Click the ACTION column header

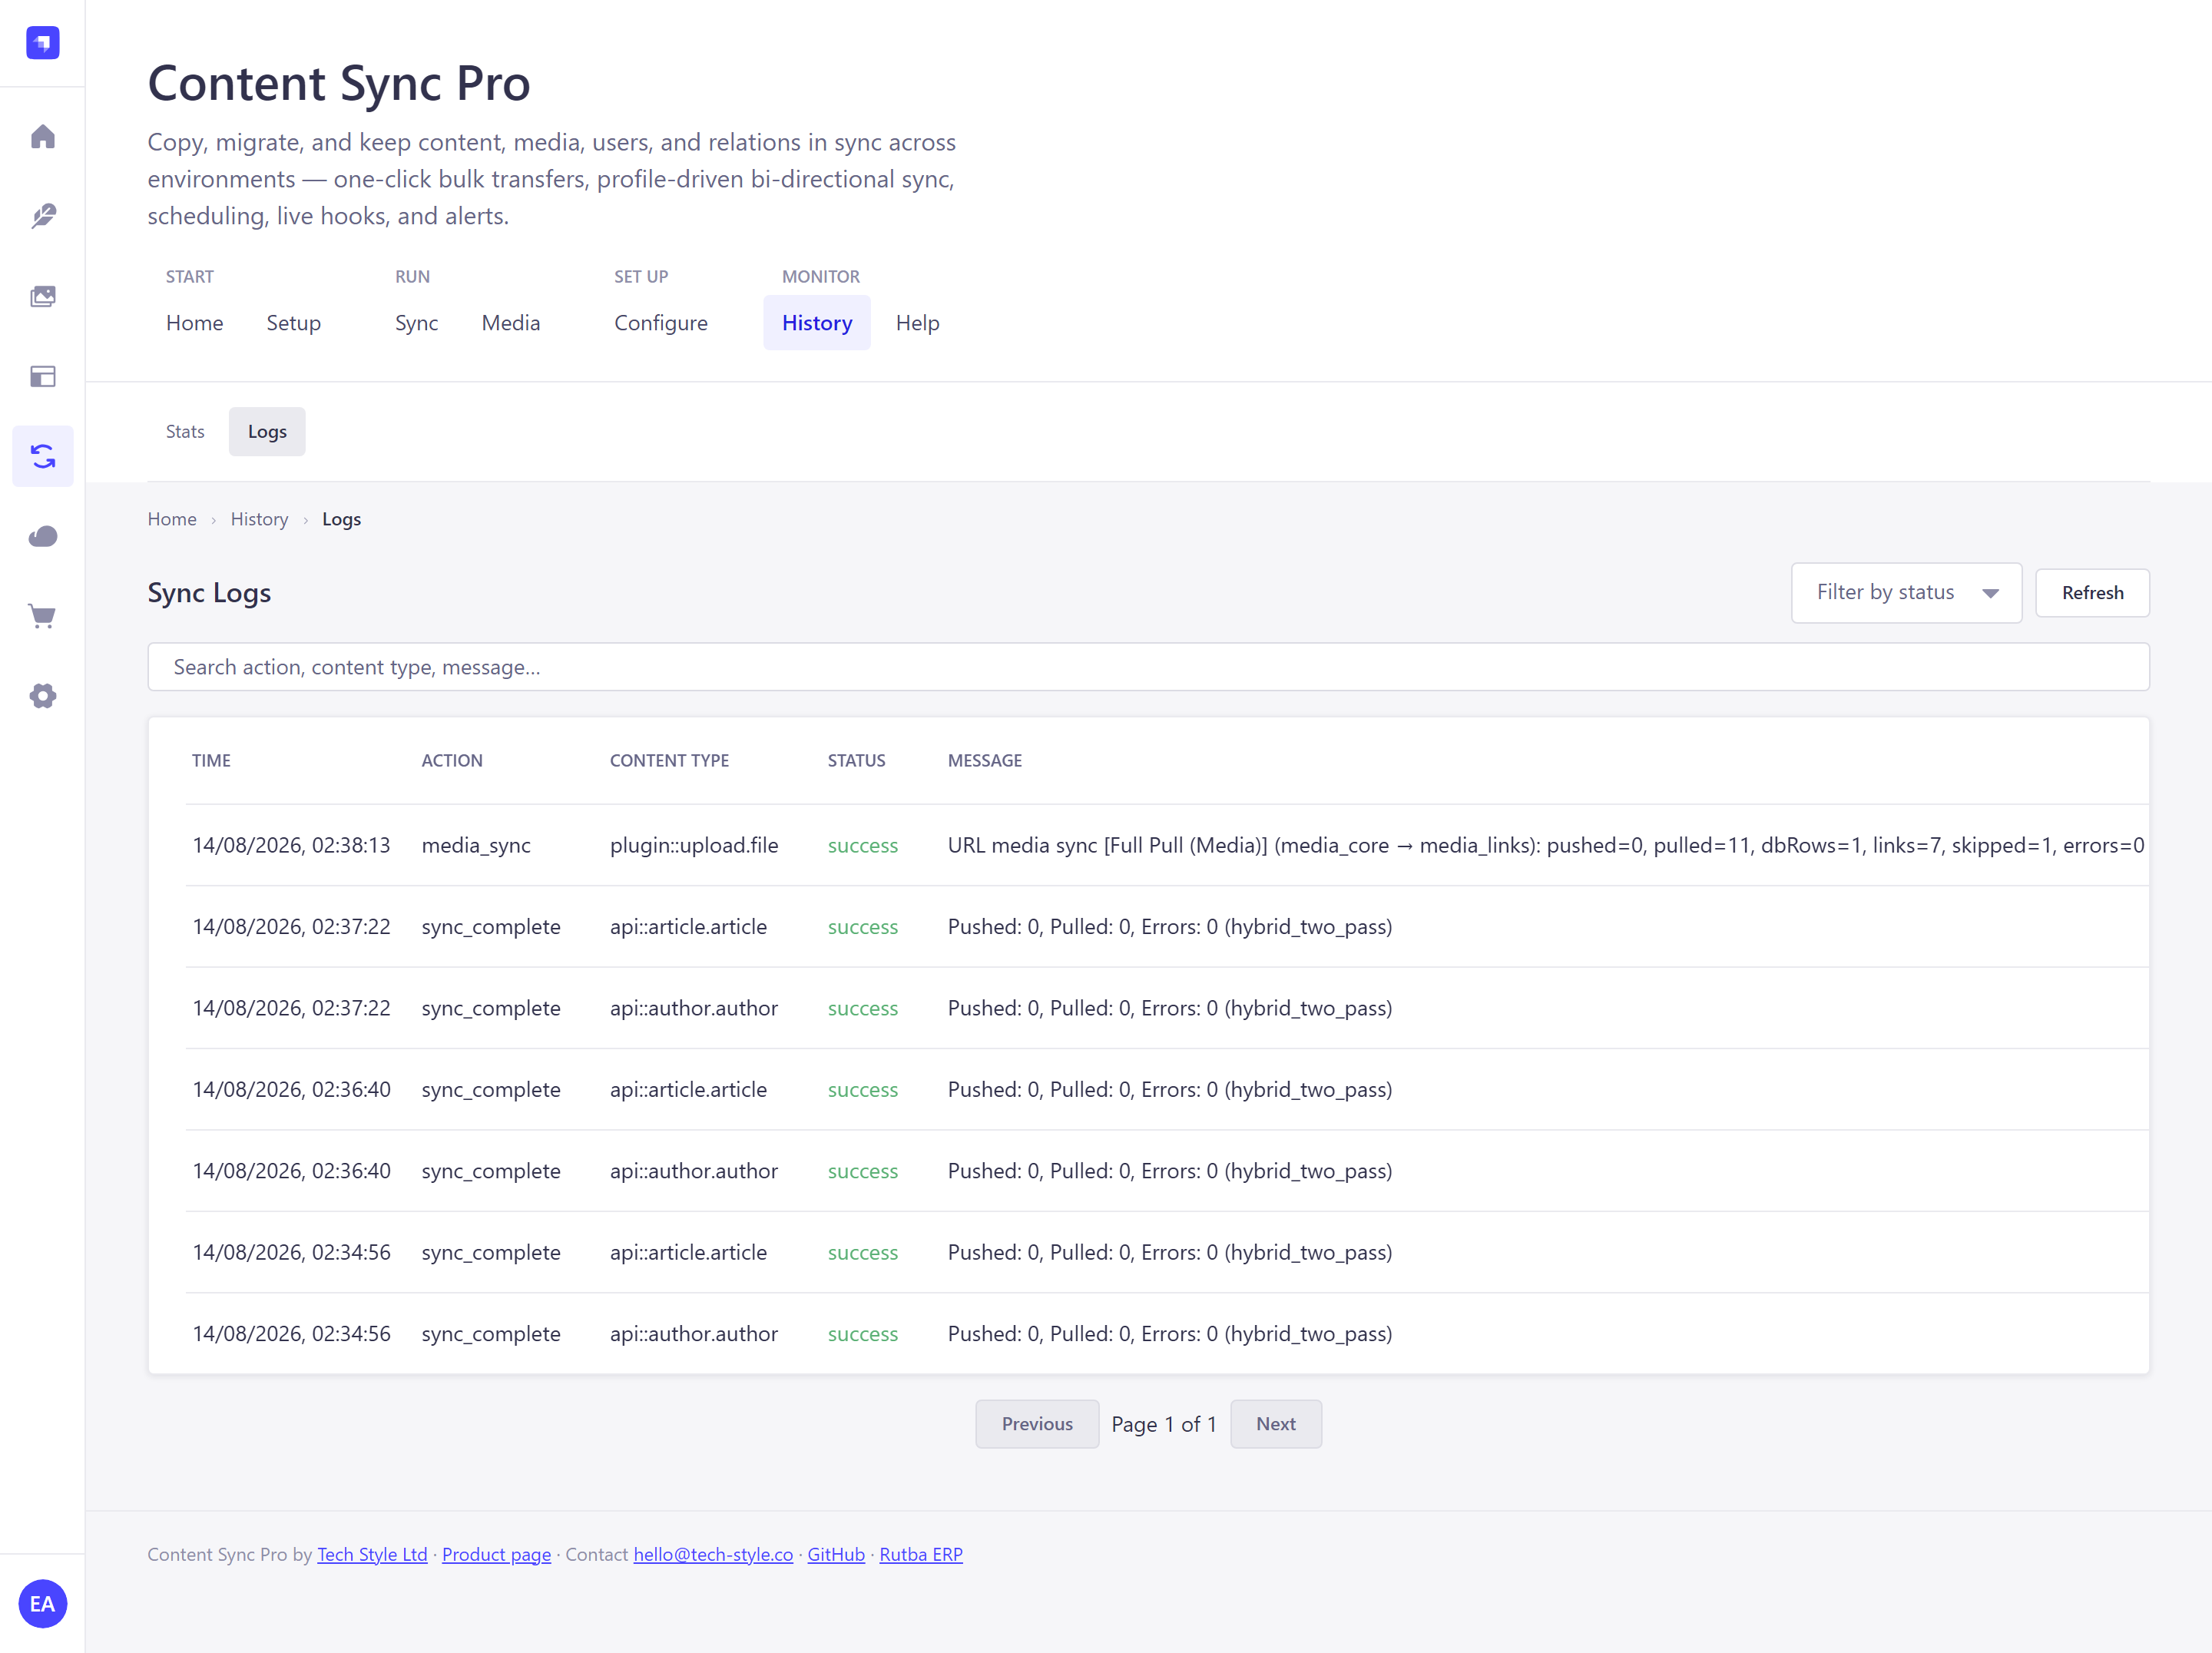click(x=452, y=761)
